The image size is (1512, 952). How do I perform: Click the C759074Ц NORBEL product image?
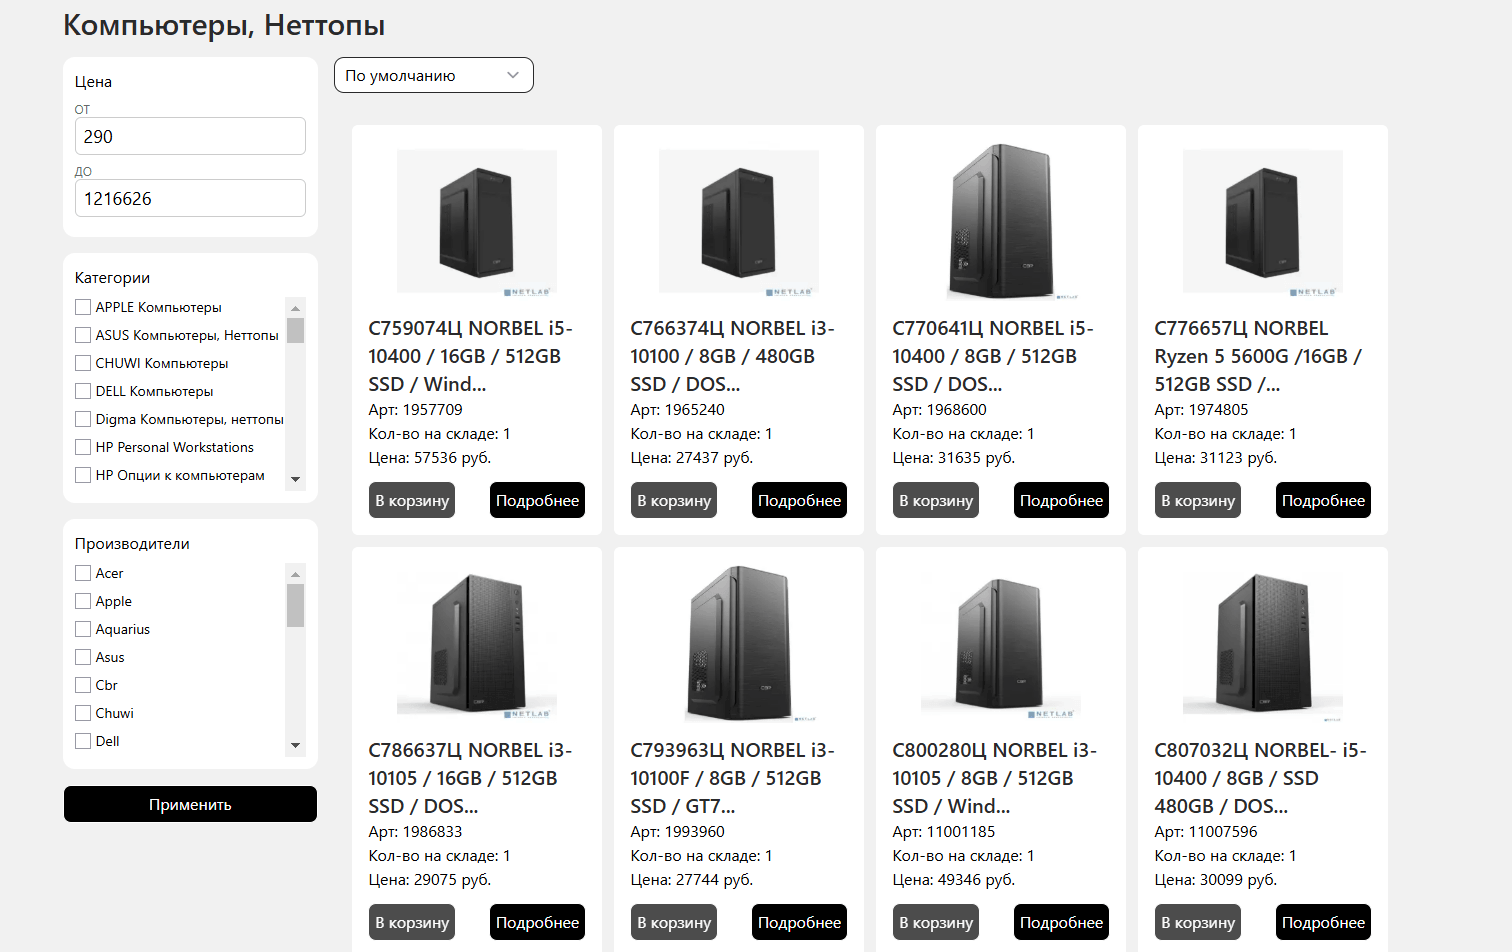477,222
